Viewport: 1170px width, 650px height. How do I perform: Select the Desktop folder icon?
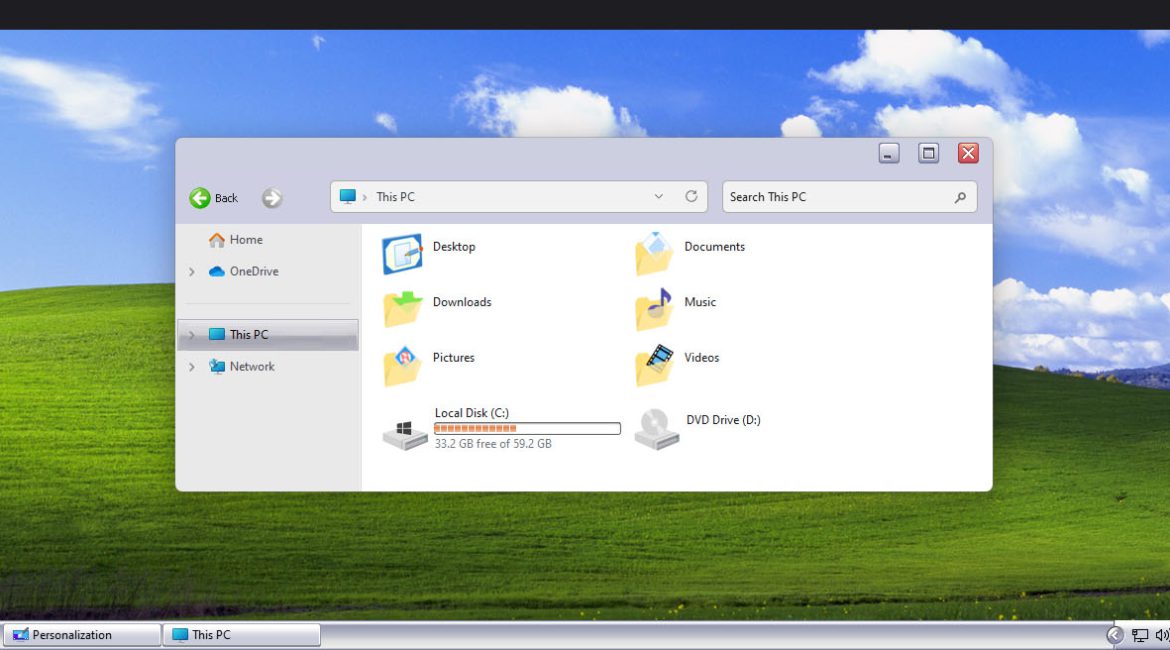click(402, 254)
